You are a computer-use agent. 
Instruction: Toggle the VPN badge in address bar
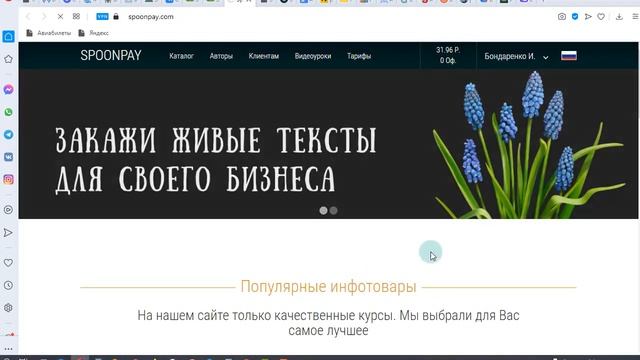tap(102, 17)
